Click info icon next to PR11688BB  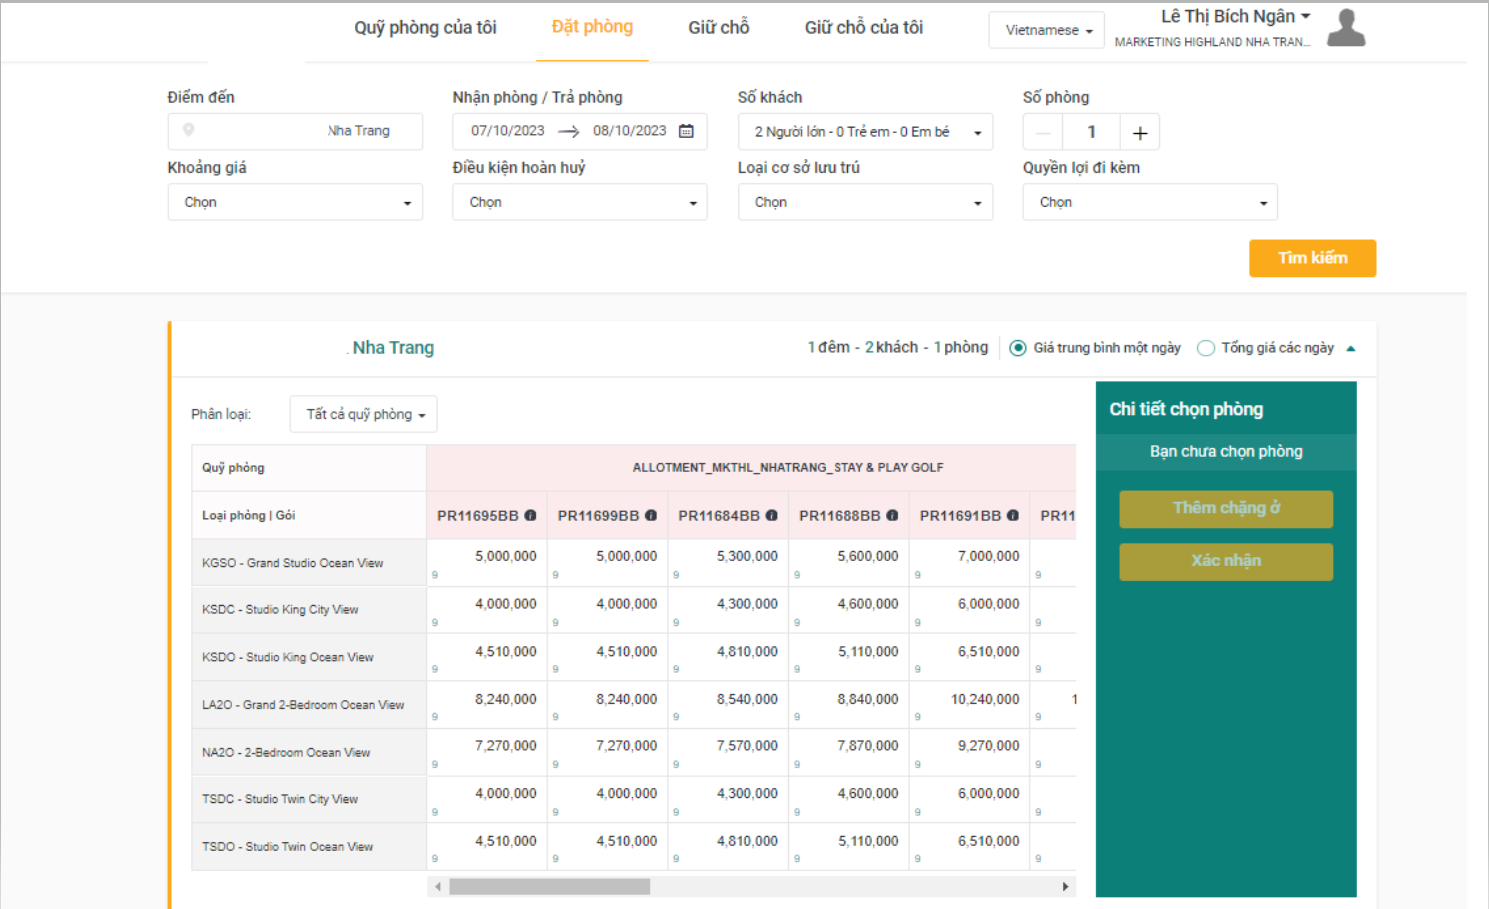tap(892, 516)
